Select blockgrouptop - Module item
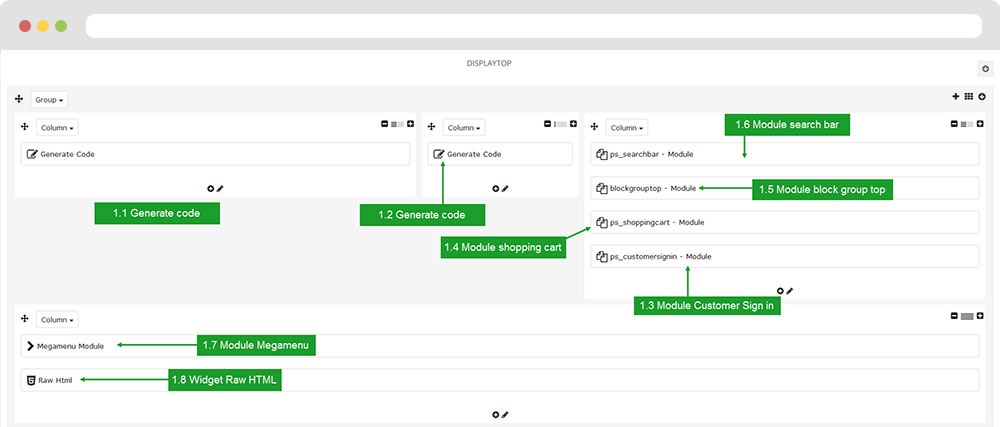The width and height of the screenshot is (1000, 427). (784, 188)
